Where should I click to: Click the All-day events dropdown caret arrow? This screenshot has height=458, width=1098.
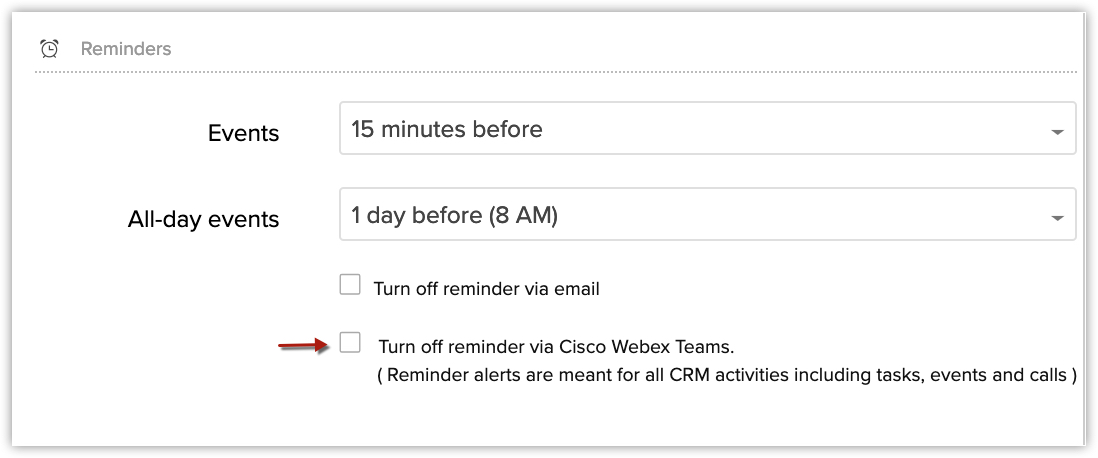coord(1057,217)
